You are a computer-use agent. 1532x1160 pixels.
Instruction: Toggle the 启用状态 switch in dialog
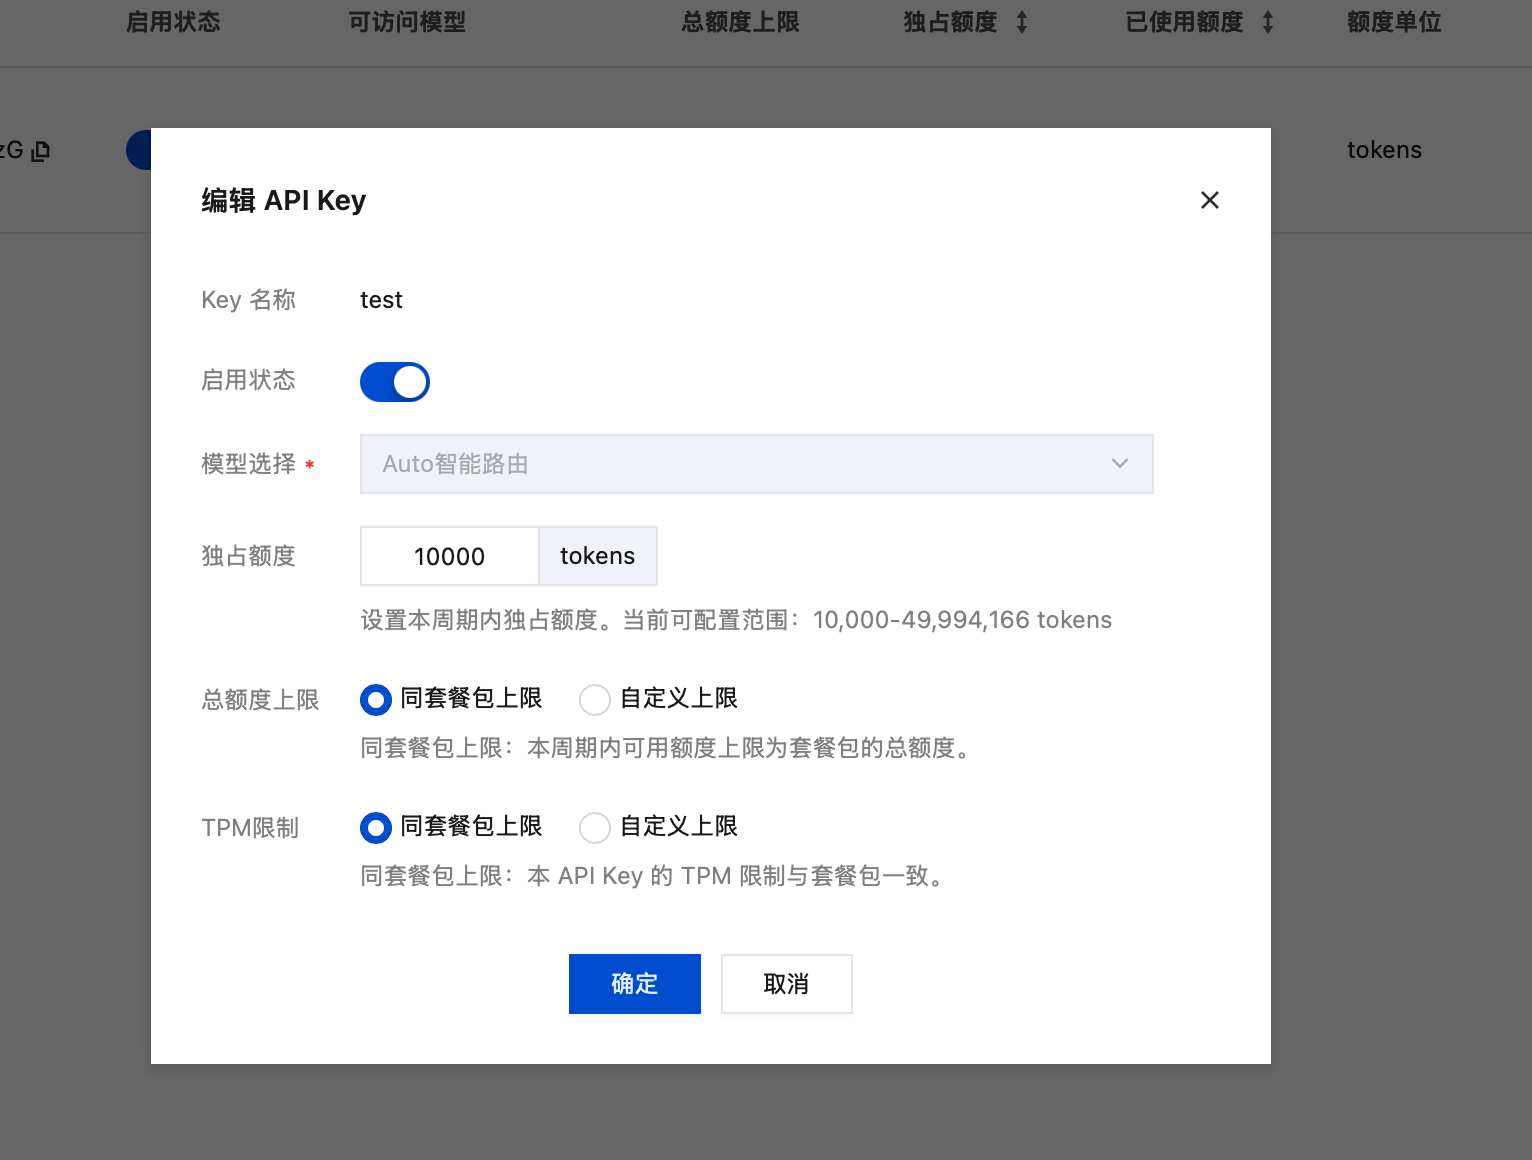[394, 382]
